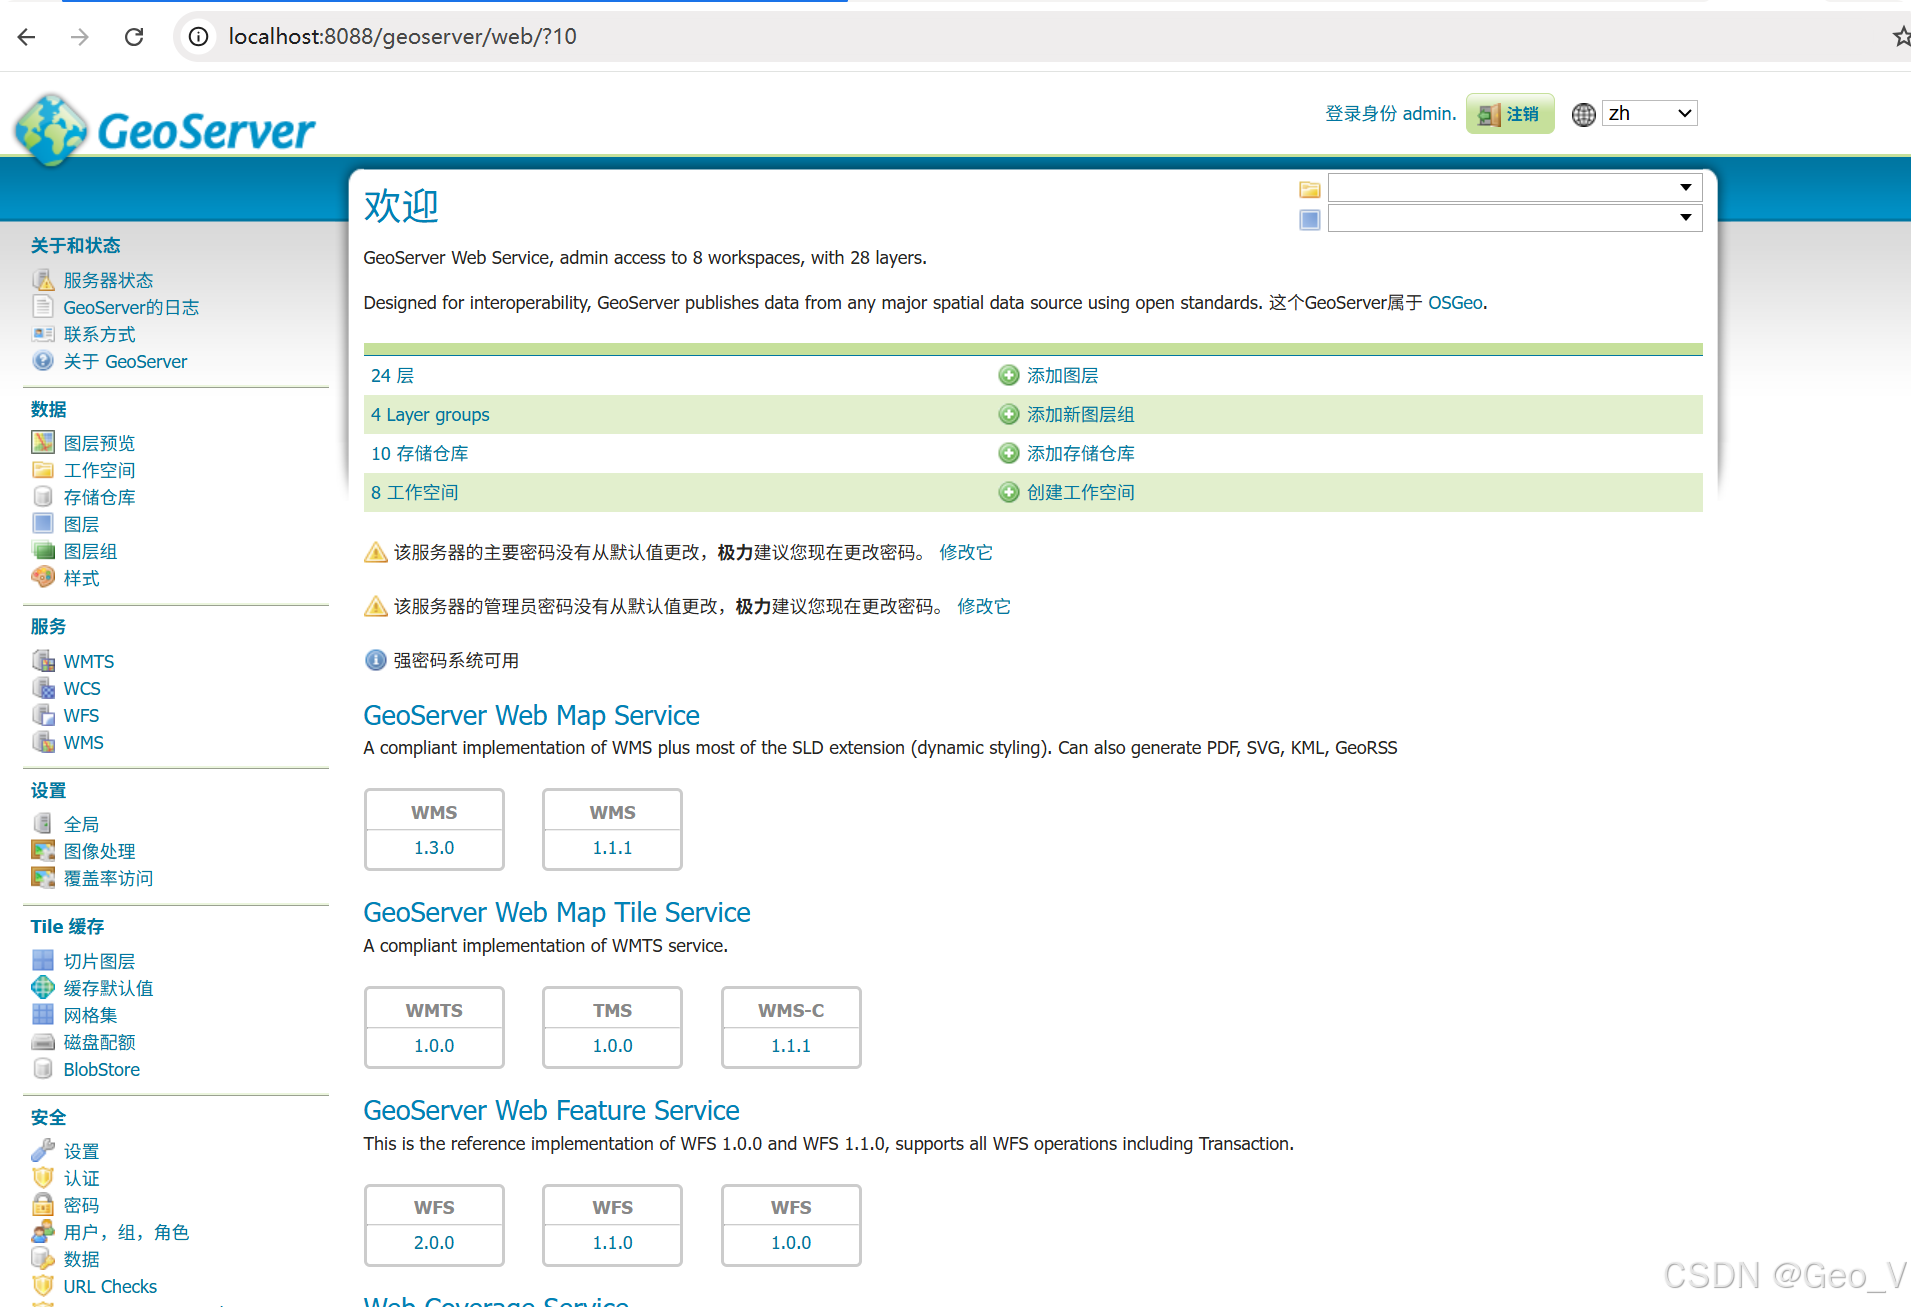Click the 注销 logout button
Screen dimensions: 1911x1307
pyautogui.click(x=1510, y=114)
